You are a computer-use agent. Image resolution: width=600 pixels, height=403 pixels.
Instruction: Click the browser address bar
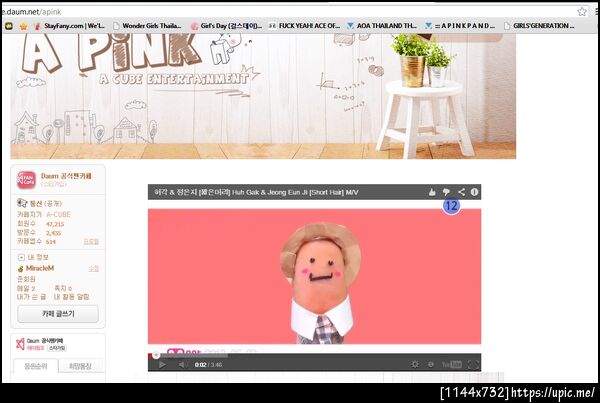pos(287,11)
